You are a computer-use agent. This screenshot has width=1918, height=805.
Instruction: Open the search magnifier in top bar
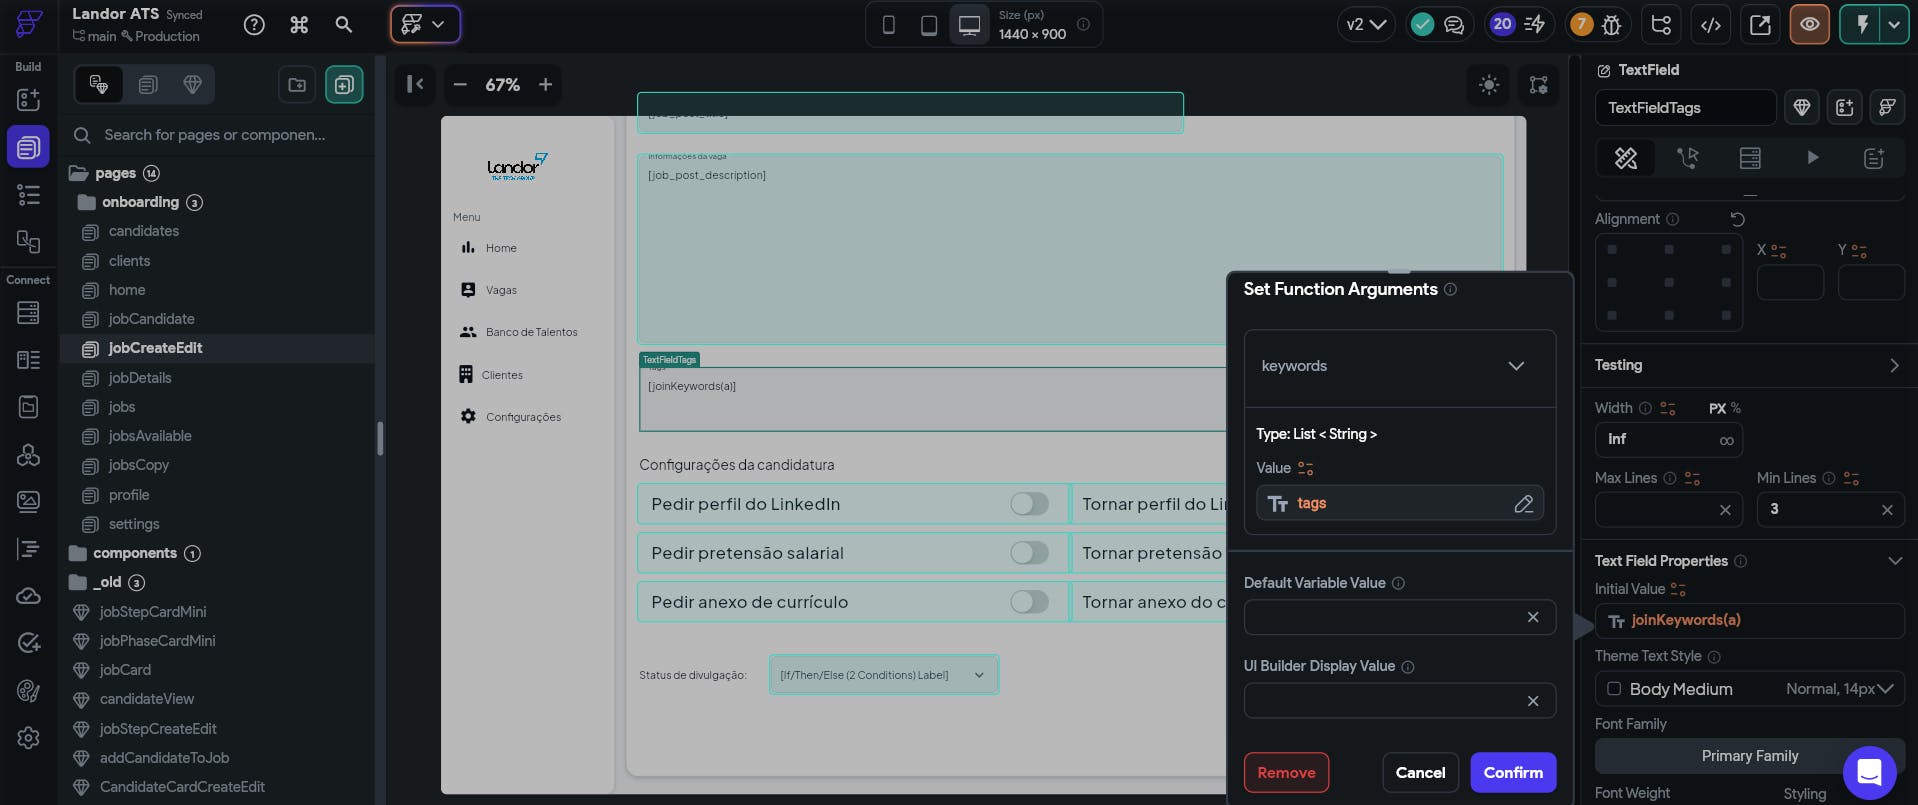click(343, 25)
